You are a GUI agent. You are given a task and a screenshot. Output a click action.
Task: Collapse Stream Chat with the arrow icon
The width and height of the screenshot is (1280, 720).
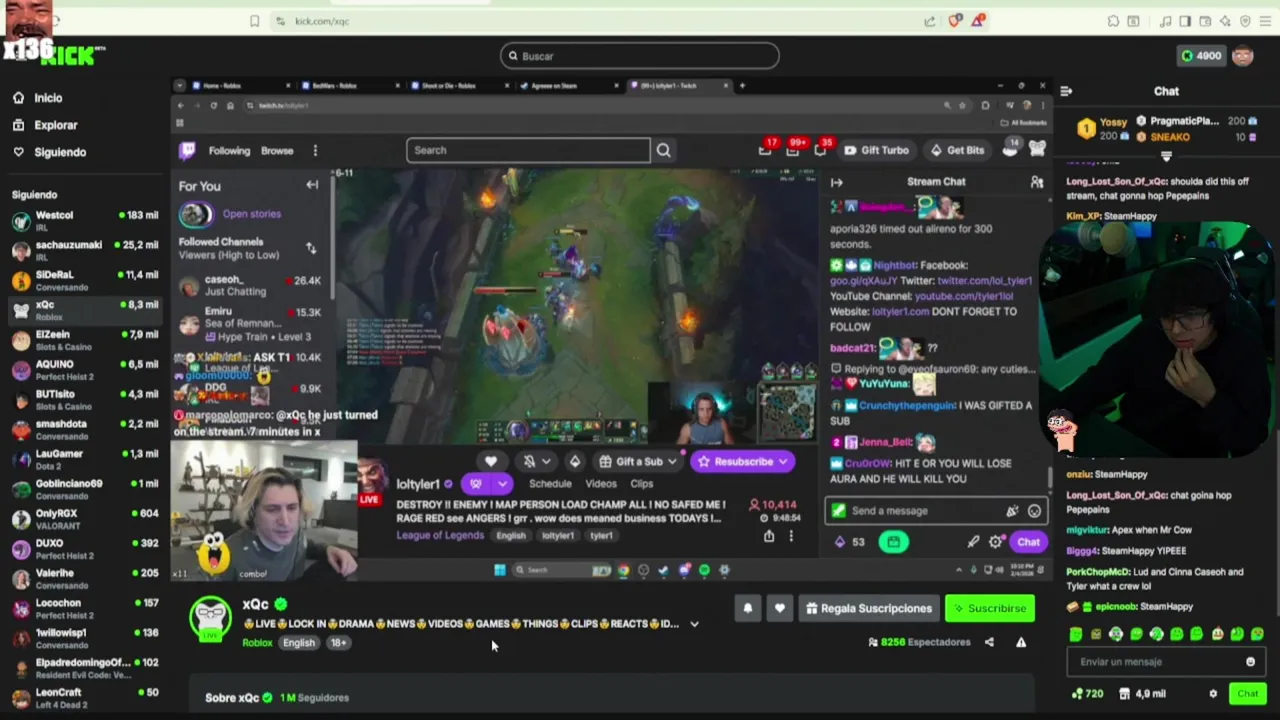point(837,182)
